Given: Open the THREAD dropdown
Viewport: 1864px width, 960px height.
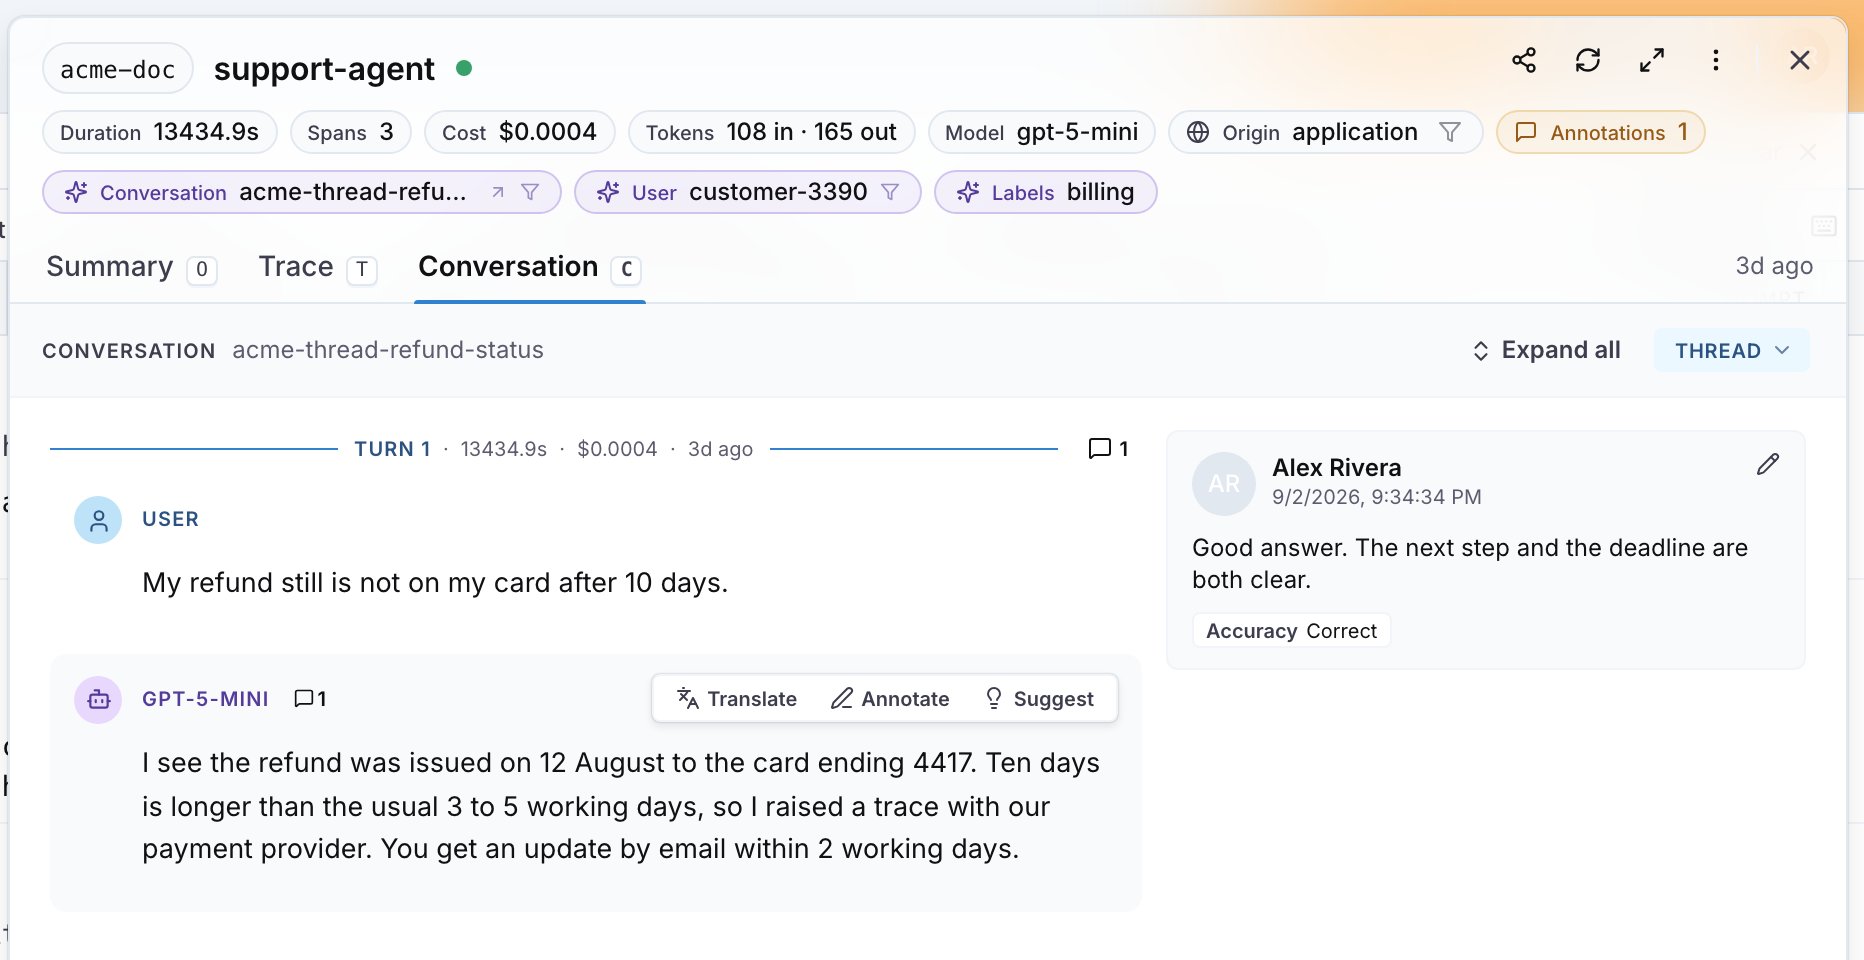Looking at the screenshot, I should pos(1732,351).
